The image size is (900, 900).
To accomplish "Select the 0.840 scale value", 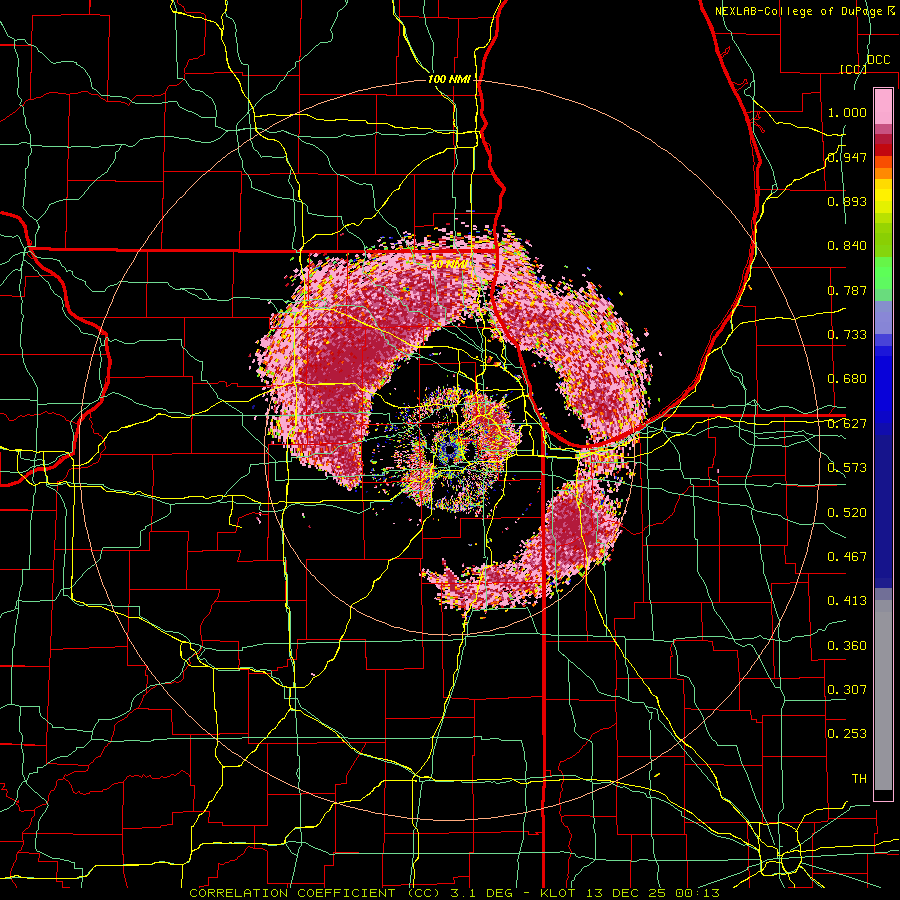I will coord(847,246).
